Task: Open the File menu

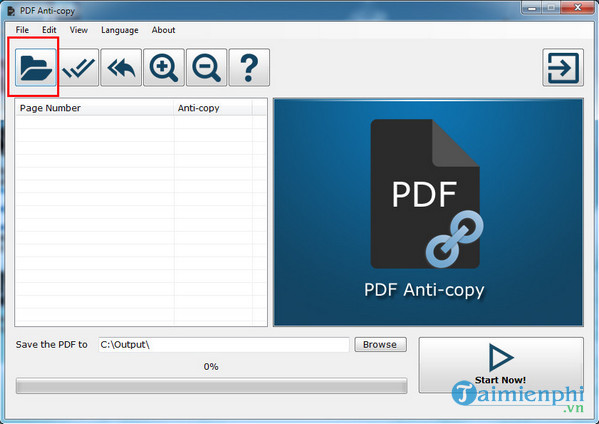Action: click(x=22, y=30)
